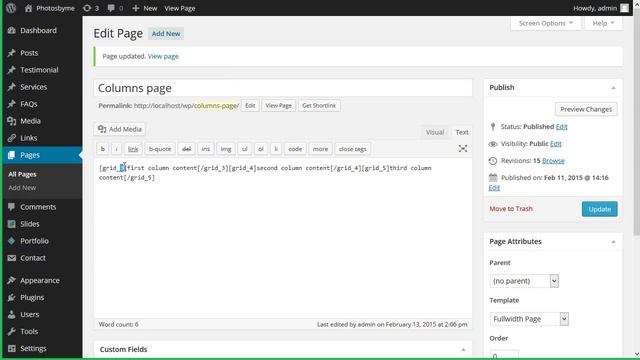Open the WordPress logo menu
The image size is (640, 360).
pos(11,8)
